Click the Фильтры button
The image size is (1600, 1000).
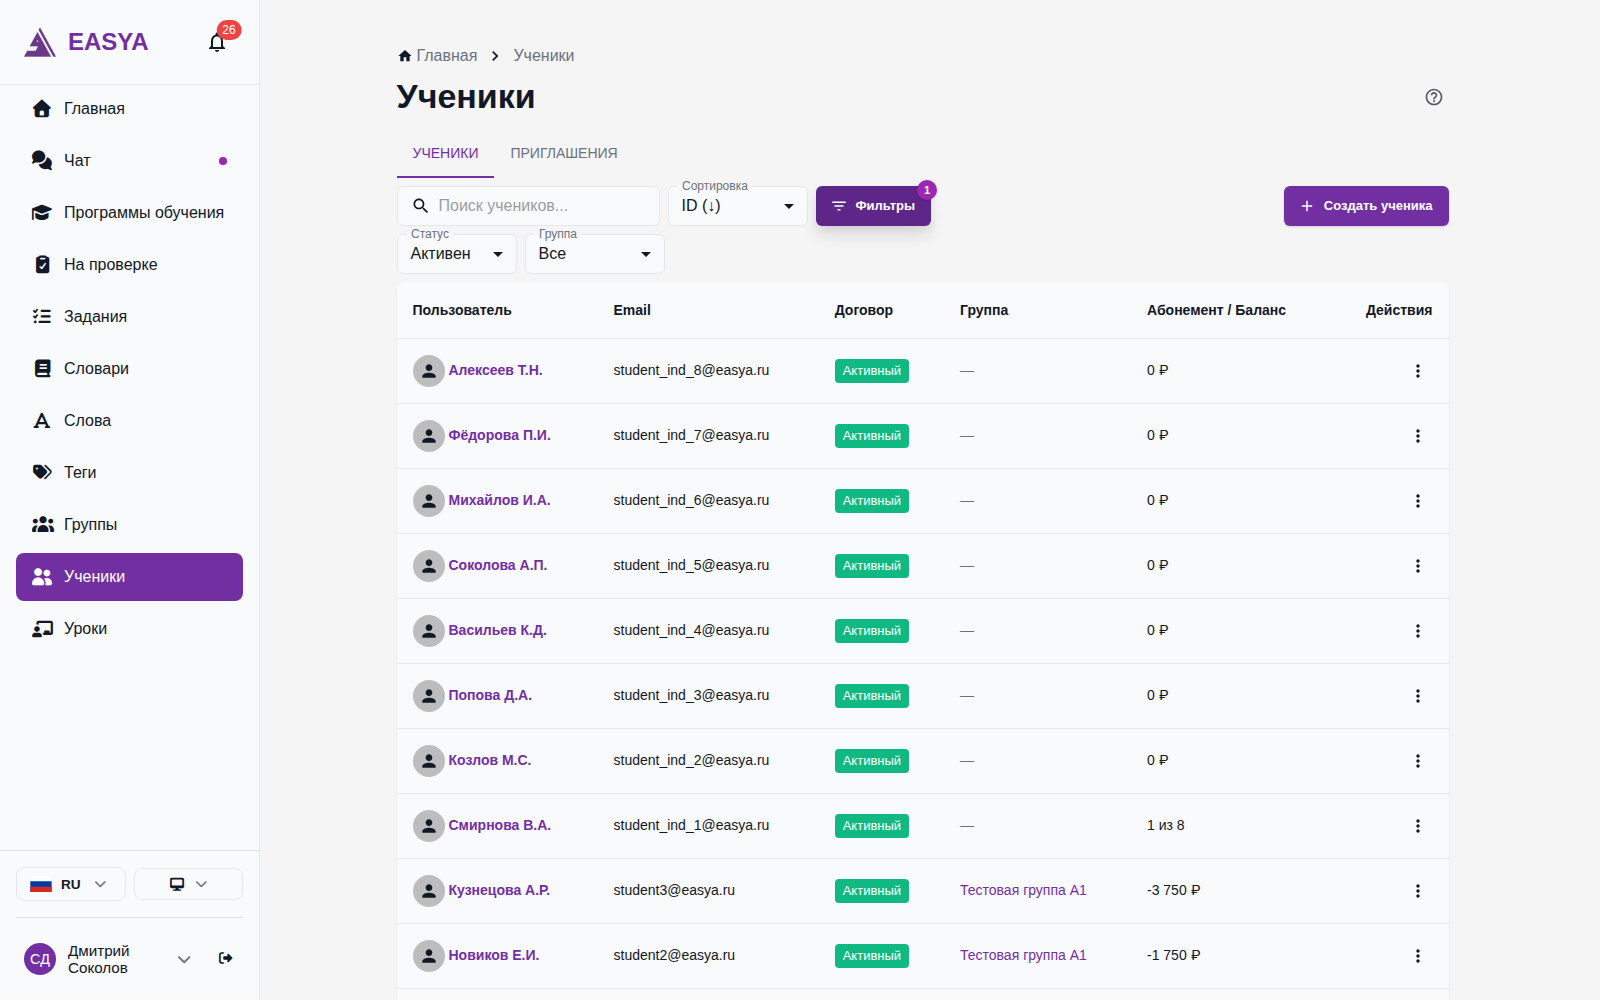pyautogui.click(x=873, y=206)
